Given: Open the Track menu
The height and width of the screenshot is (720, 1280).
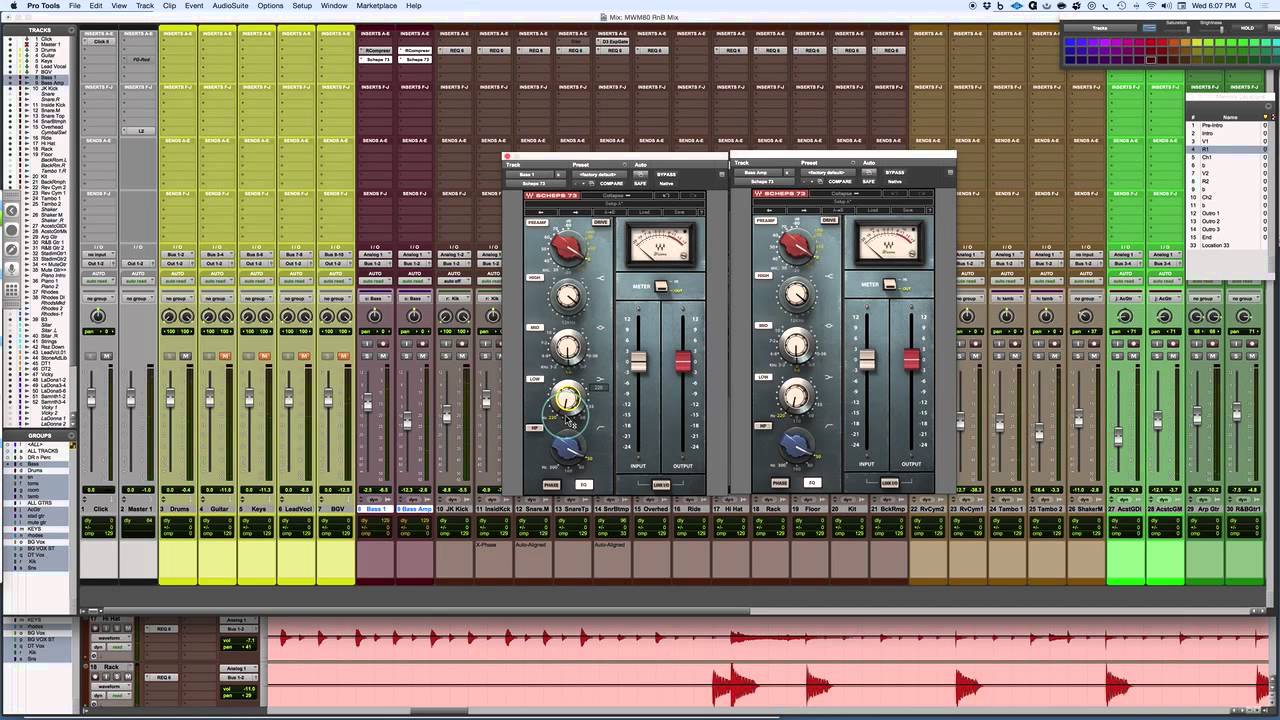Looking at the screenshot, I should click(x=144, y=6).
